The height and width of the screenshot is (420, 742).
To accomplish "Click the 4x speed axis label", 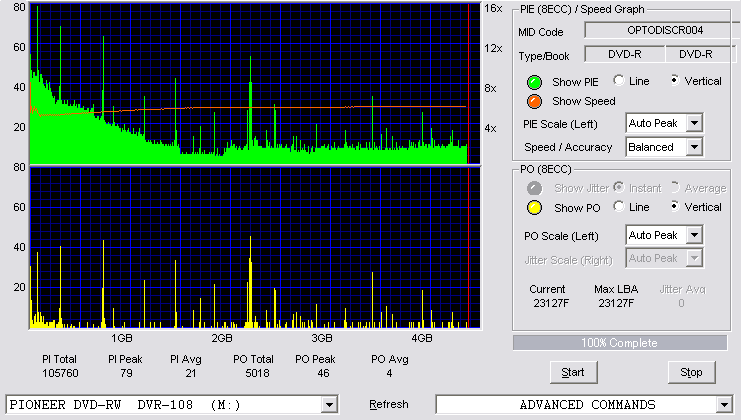I will (490, 128).
